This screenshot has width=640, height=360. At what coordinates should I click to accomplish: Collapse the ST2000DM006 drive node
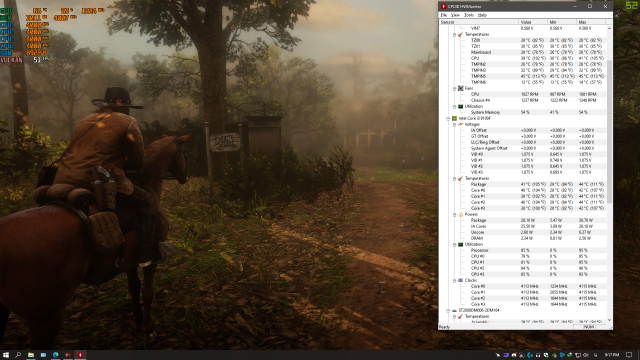(448, 311)
